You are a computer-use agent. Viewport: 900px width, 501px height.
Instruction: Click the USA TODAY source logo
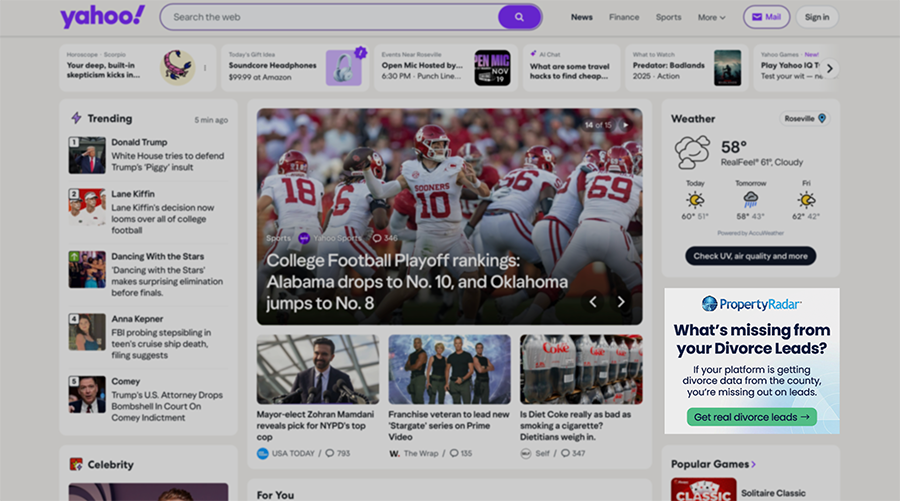pos(262,453)
